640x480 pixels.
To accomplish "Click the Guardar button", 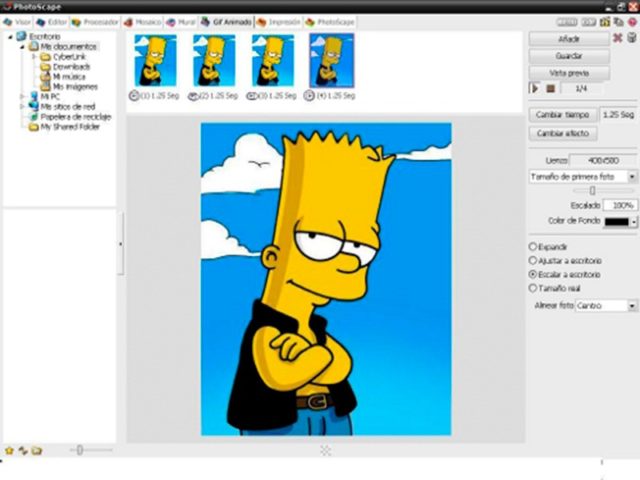I will pyautogui.click(x=569, y=56).
